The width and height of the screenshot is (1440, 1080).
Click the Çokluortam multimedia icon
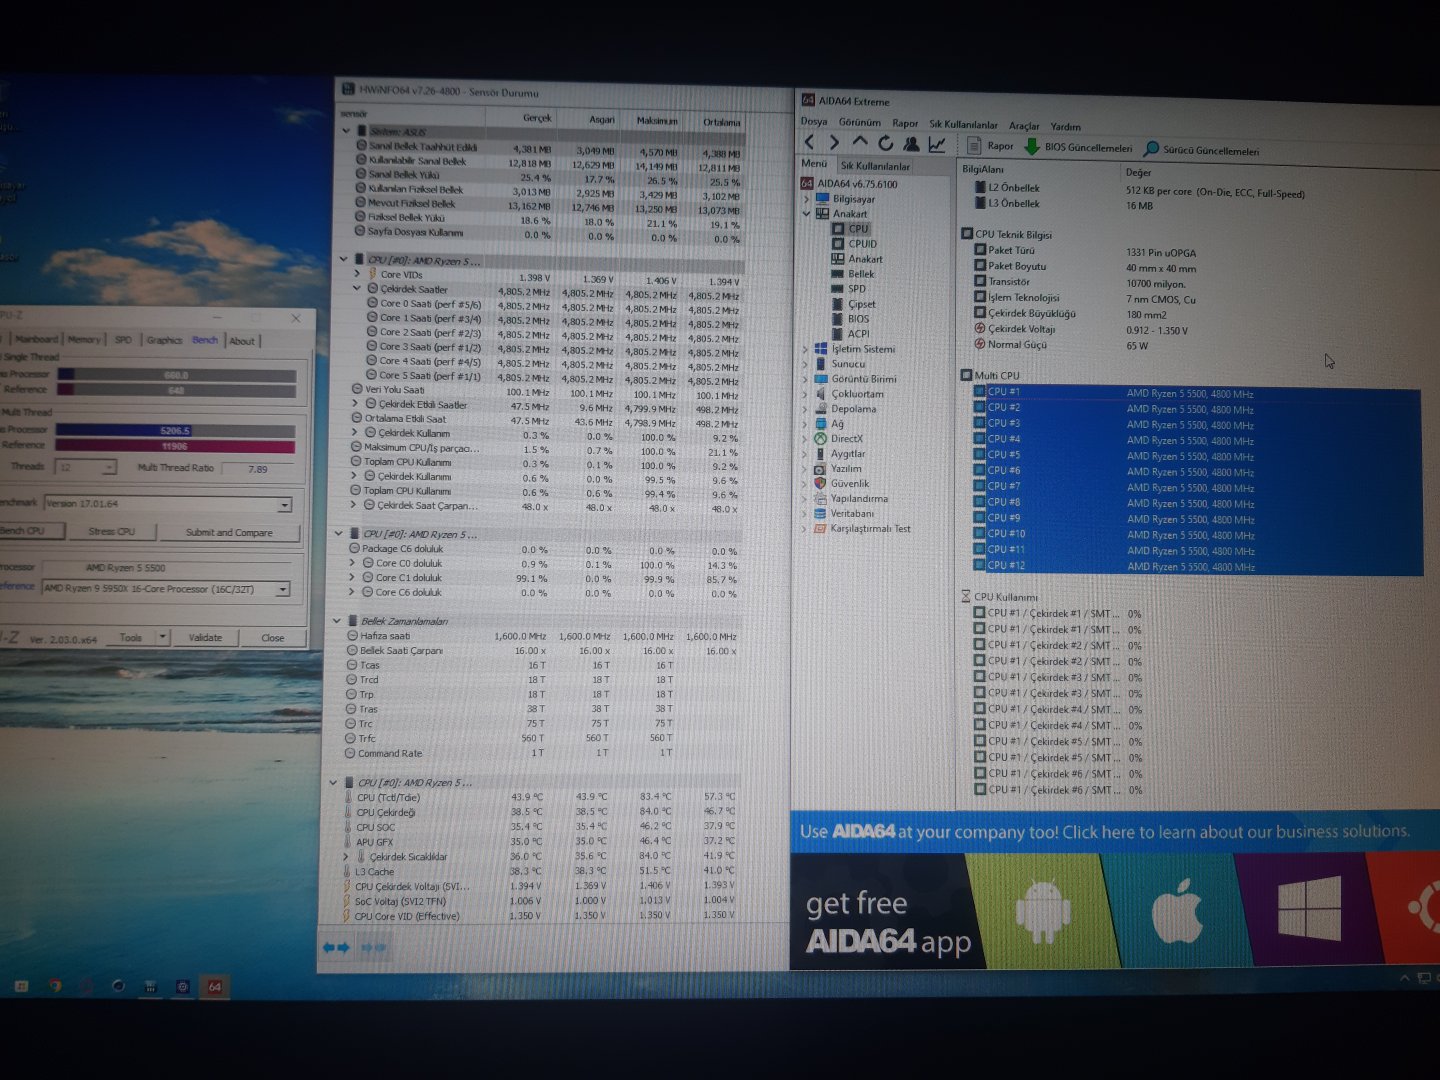821,393
